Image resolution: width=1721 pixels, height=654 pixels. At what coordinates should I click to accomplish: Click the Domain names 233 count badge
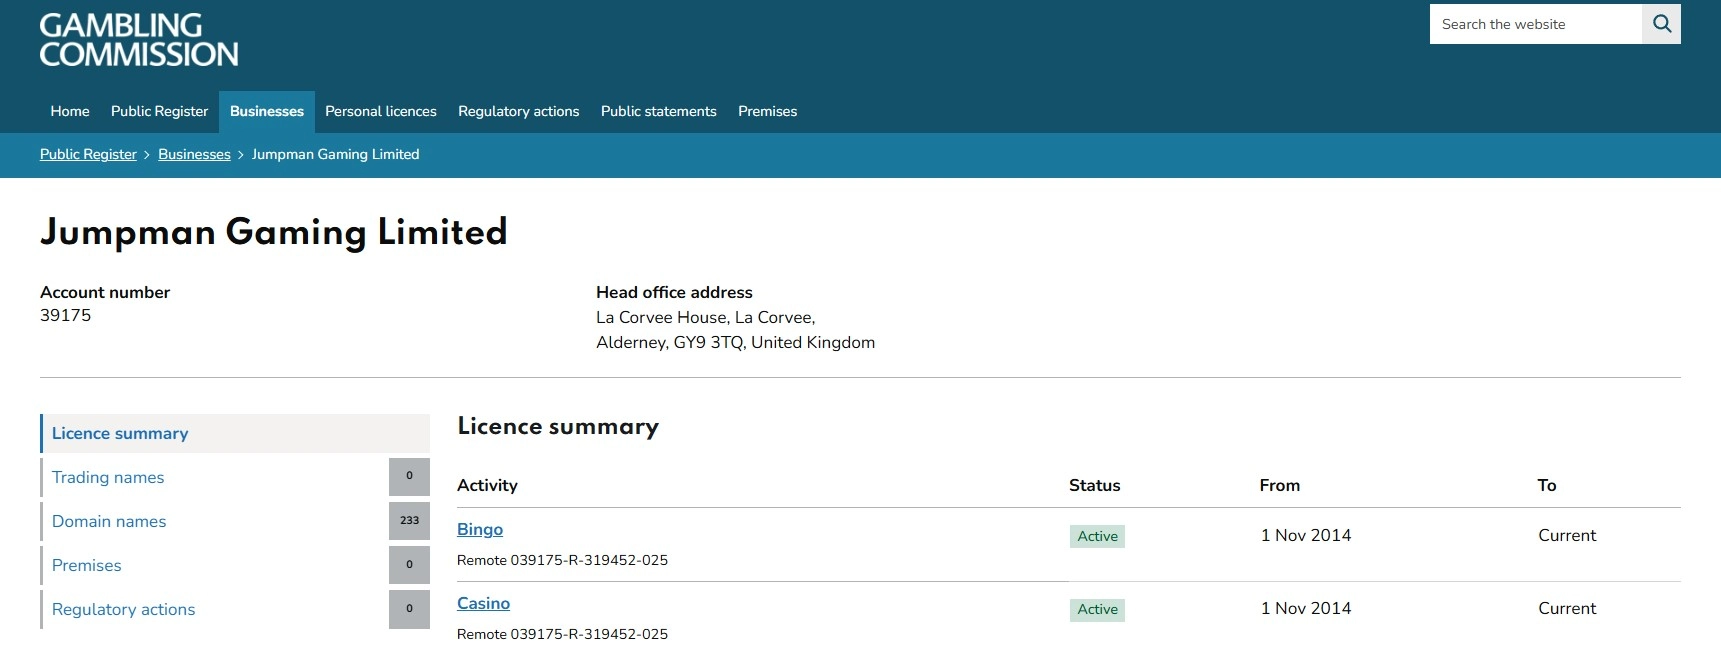(409, 521)
